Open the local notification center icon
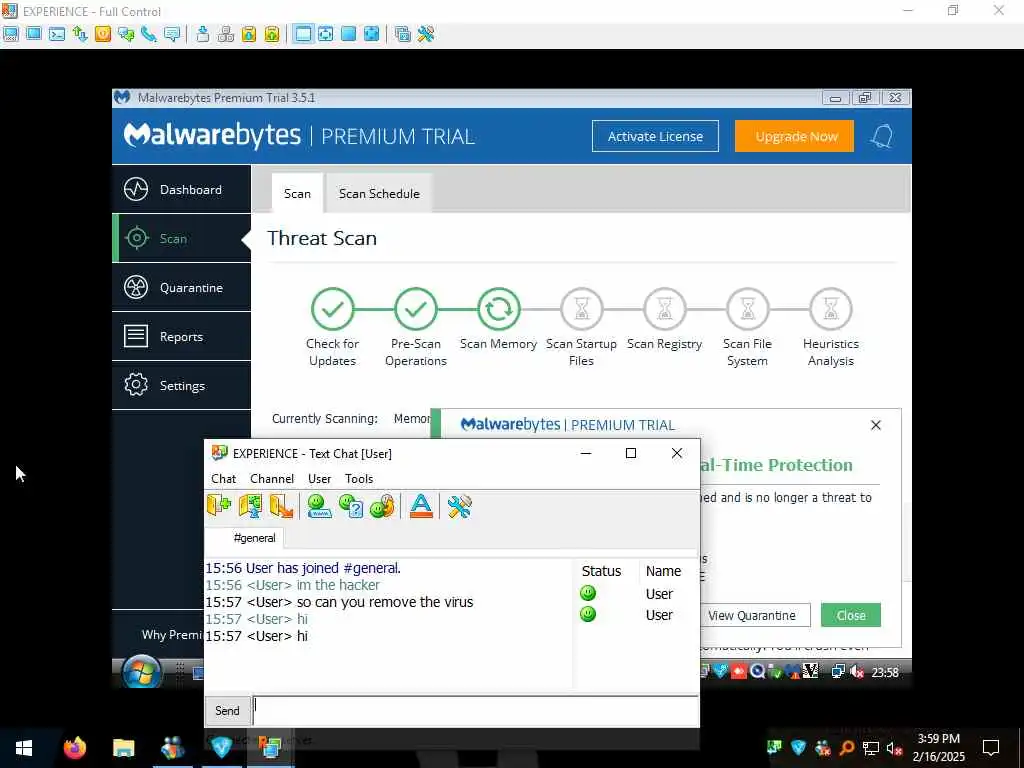 (991, 747)
